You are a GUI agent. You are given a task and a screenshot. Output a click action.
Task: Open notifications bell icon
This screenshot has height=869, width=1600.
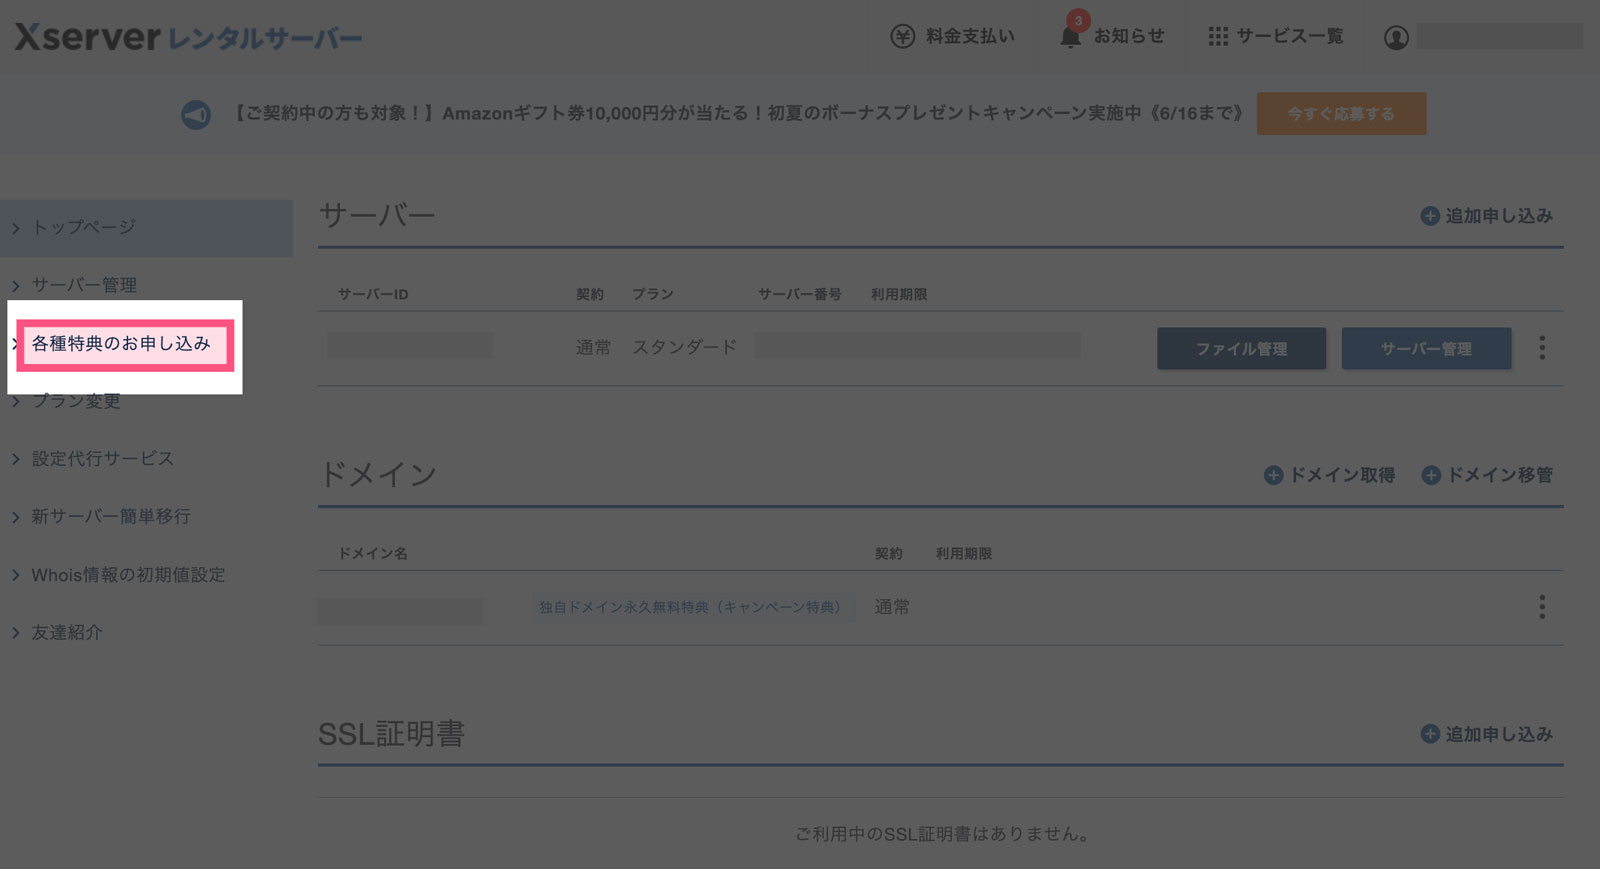pyautogui.click(x=1070, y=37)
